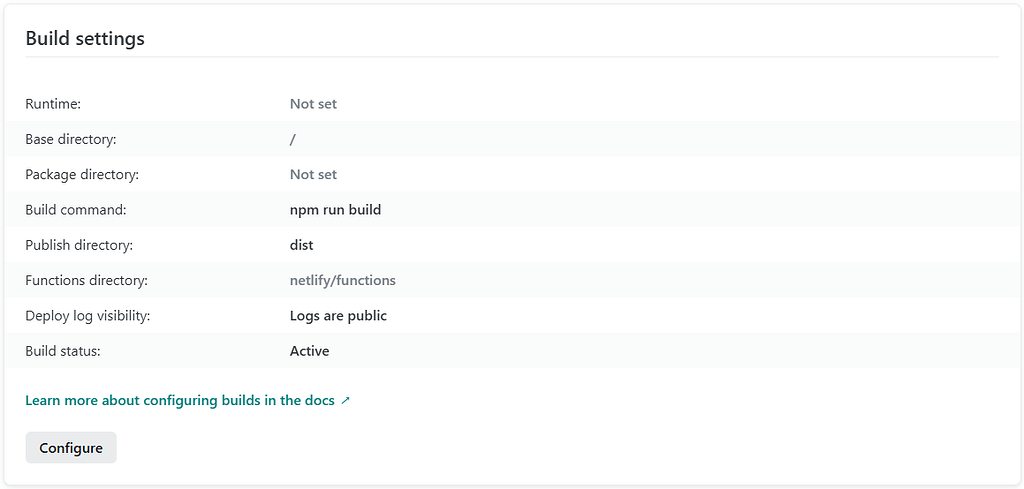Click the Build settings heading

[x=85, y=39]
